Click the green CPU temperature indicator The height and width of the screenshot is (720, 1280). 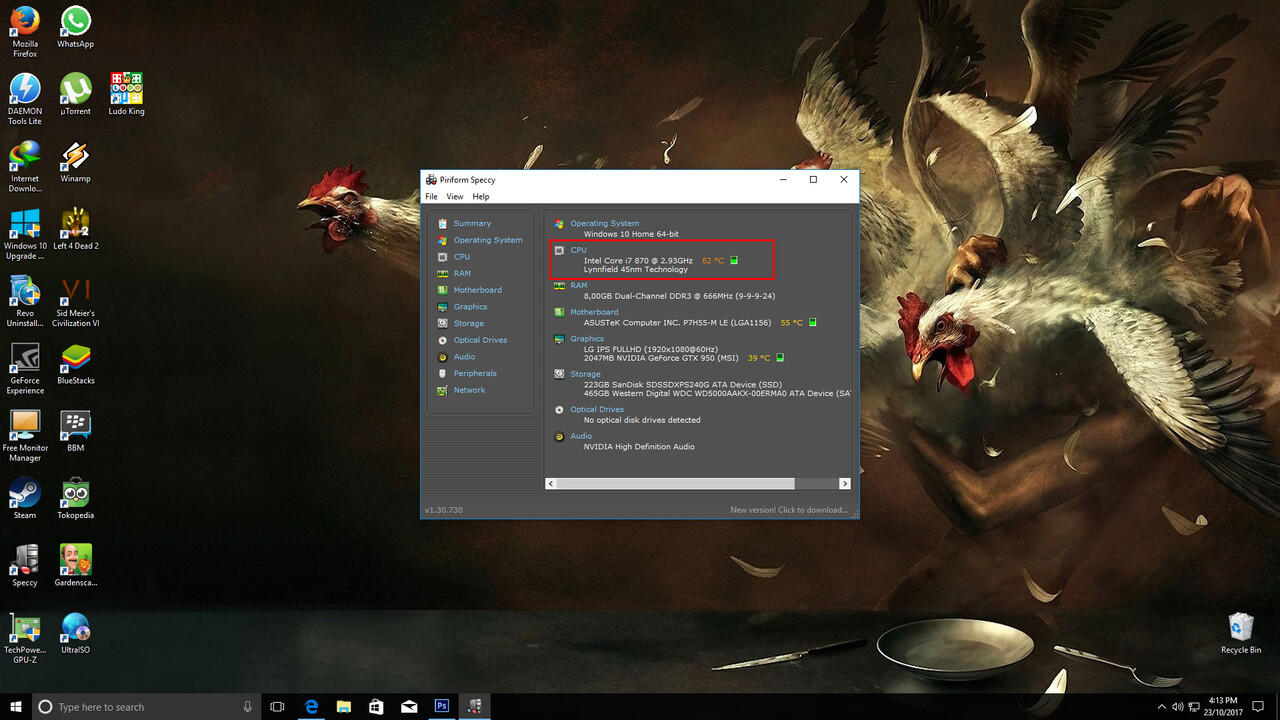click(x=734, y=260)
